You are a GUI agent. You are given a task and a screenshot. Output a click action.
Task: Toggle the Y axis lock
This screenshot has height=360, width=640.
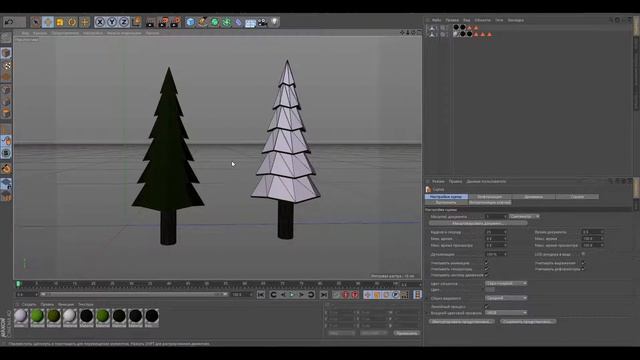pyautogui.click(x=111, y=22)
